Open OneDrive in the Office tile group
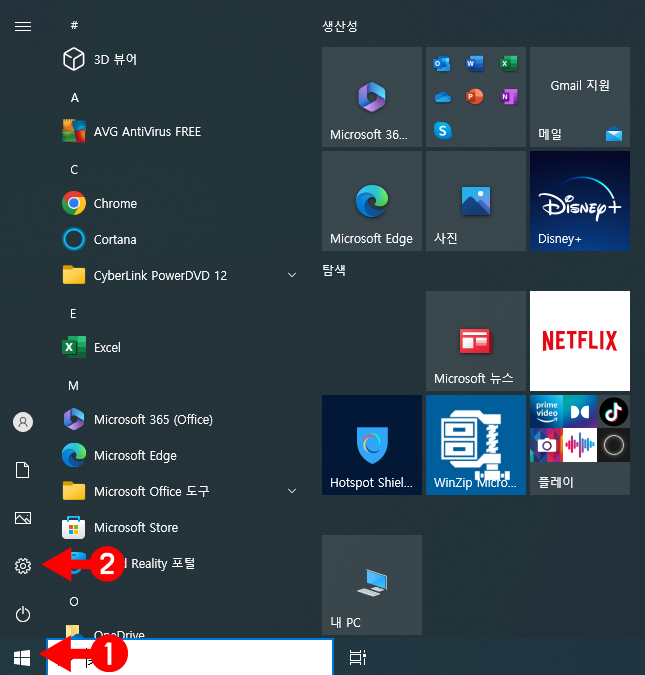Viewport: 645px width, 675px height. [443, 97]
